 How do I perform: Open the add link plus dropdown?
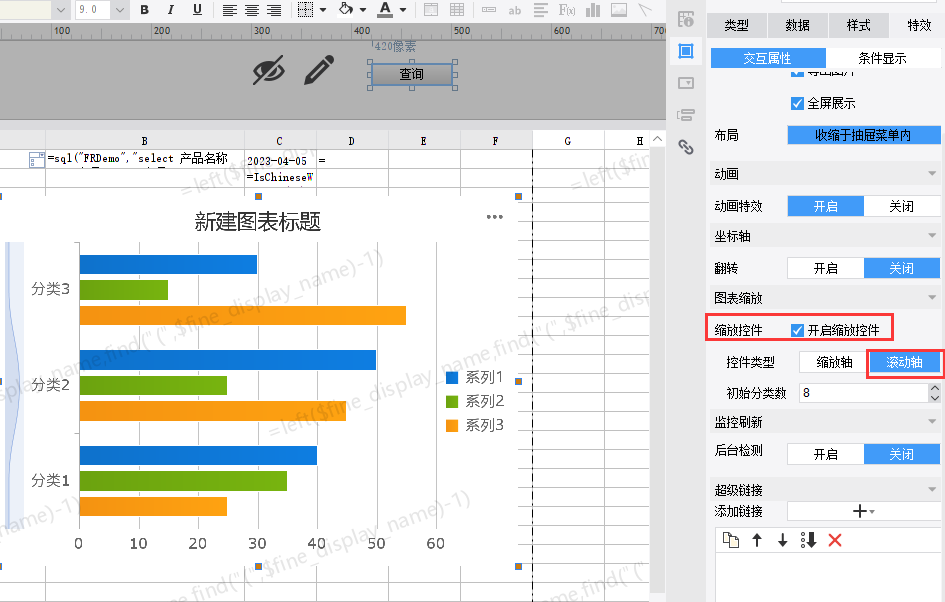(x=864, y=511)
